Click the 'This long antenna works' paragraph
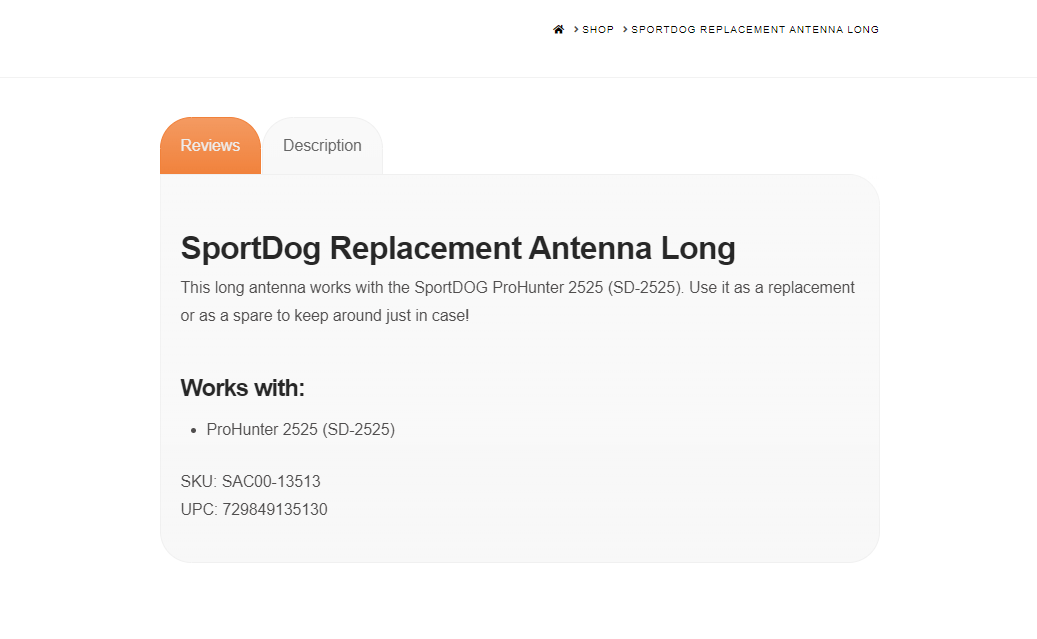Screen dimensions: 1037x639 (x=518, y=302)
